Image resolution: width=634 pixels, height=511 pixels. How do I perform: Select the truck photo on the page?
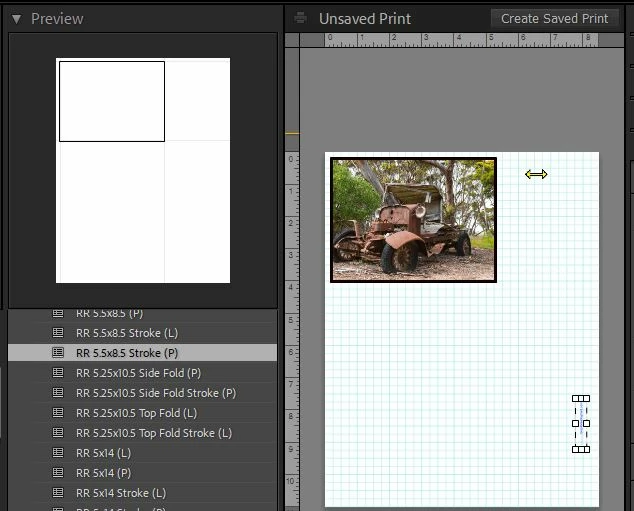pyautogui.click(x=413, y=220)
